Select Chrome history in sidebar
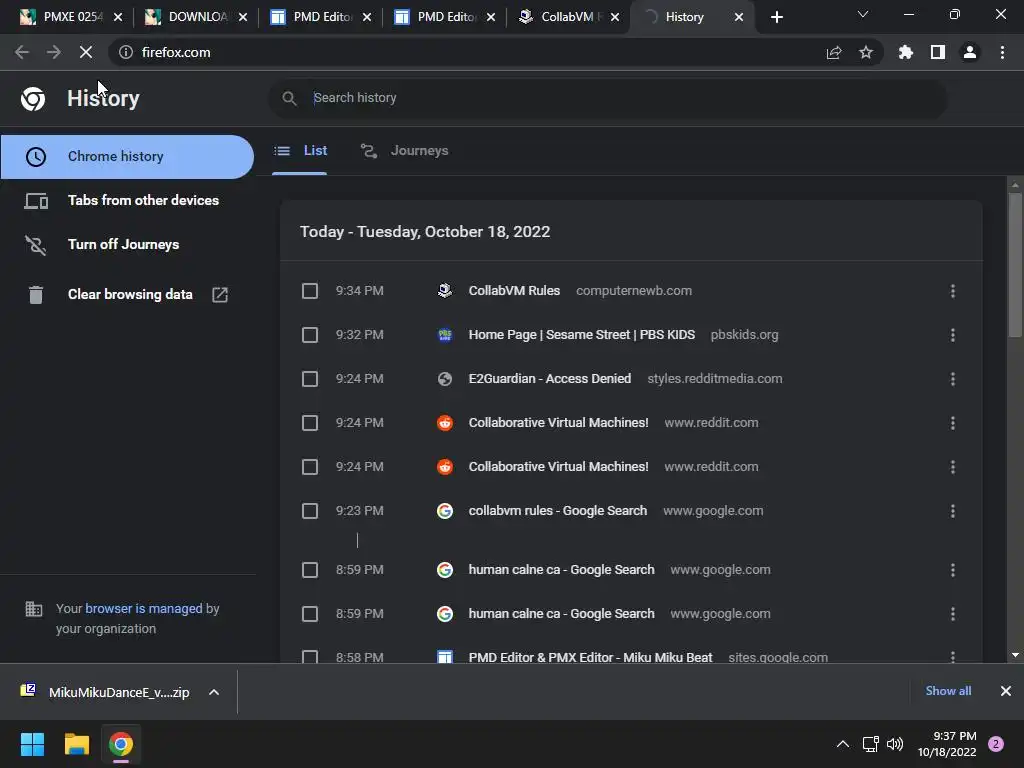 (127, 157)
